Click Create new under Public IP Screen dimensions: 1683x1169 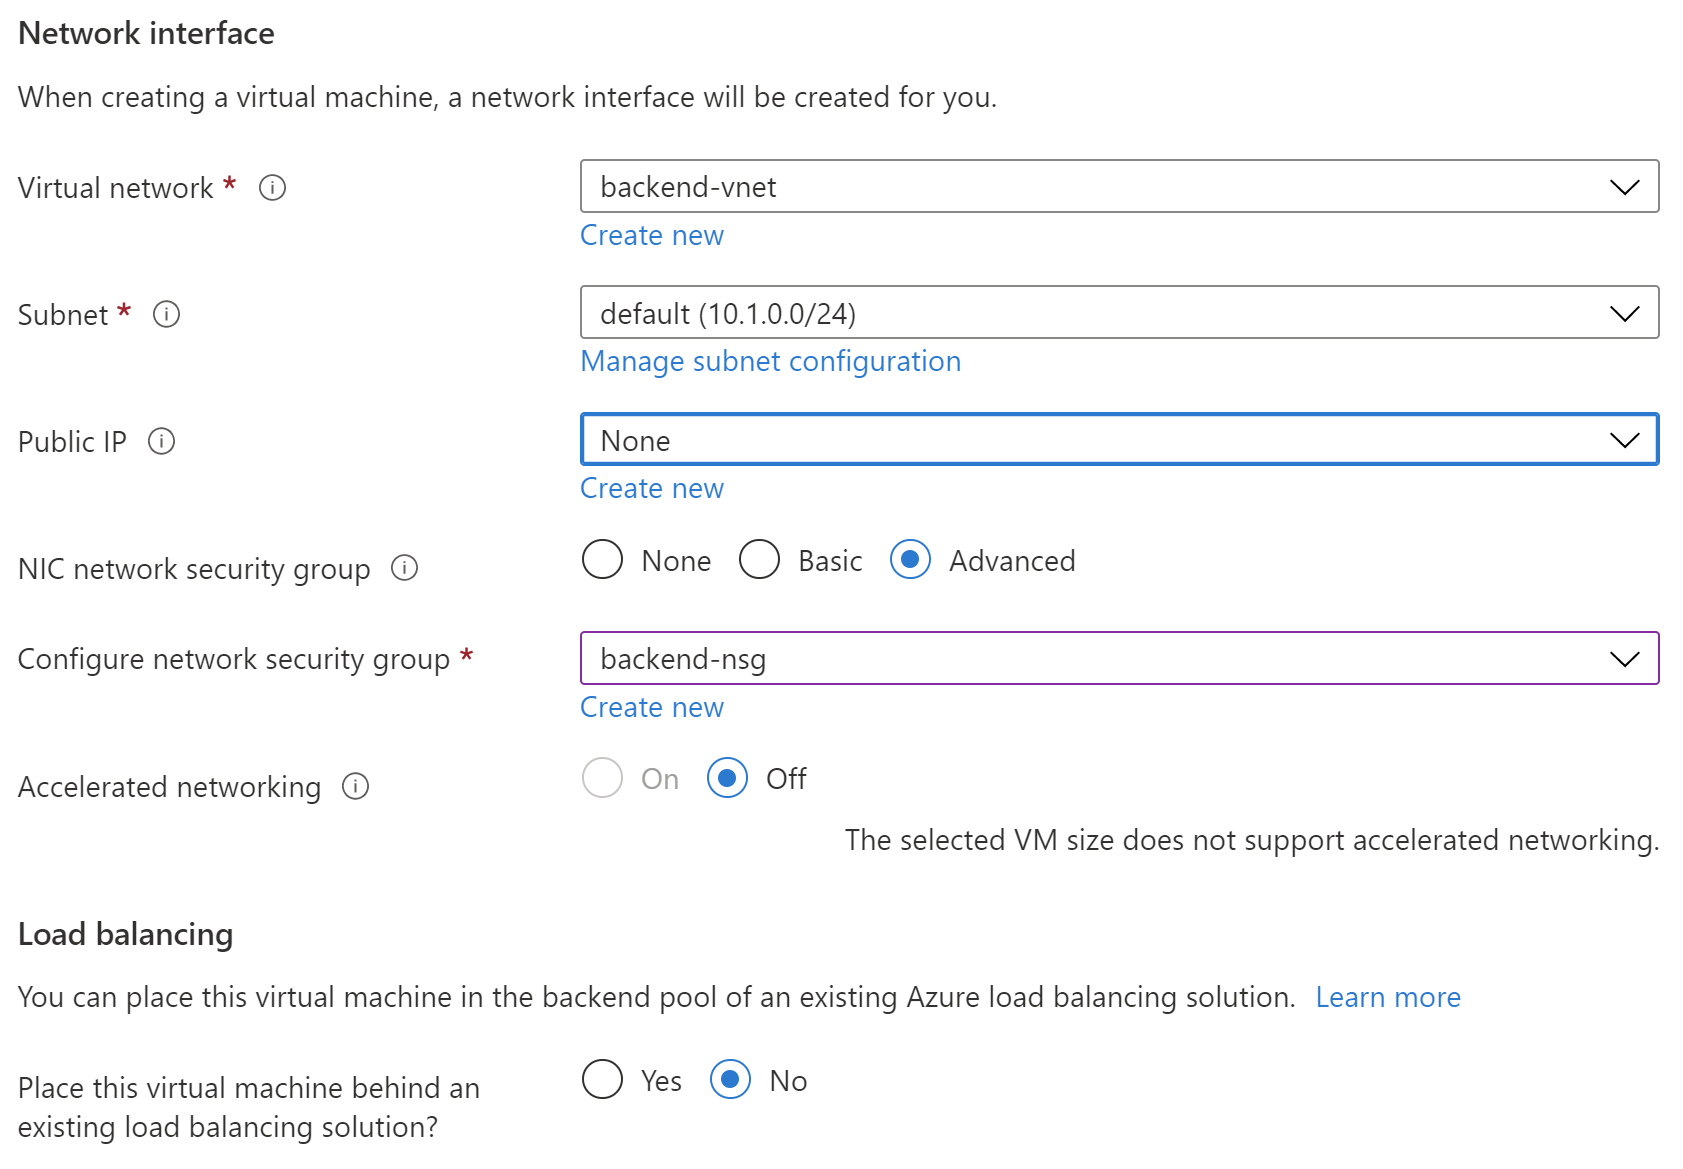pos(651,488)
